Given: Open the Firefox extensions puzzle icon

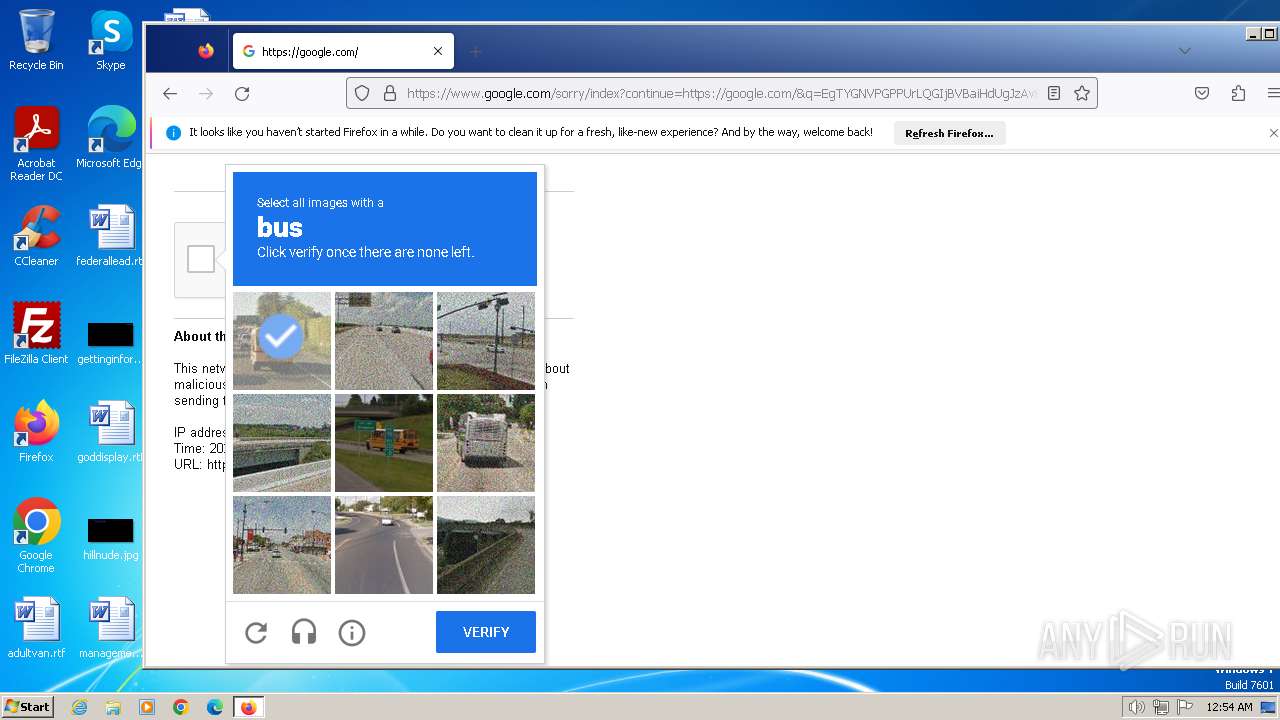Looking at the screenshot, I should 1238,93.
